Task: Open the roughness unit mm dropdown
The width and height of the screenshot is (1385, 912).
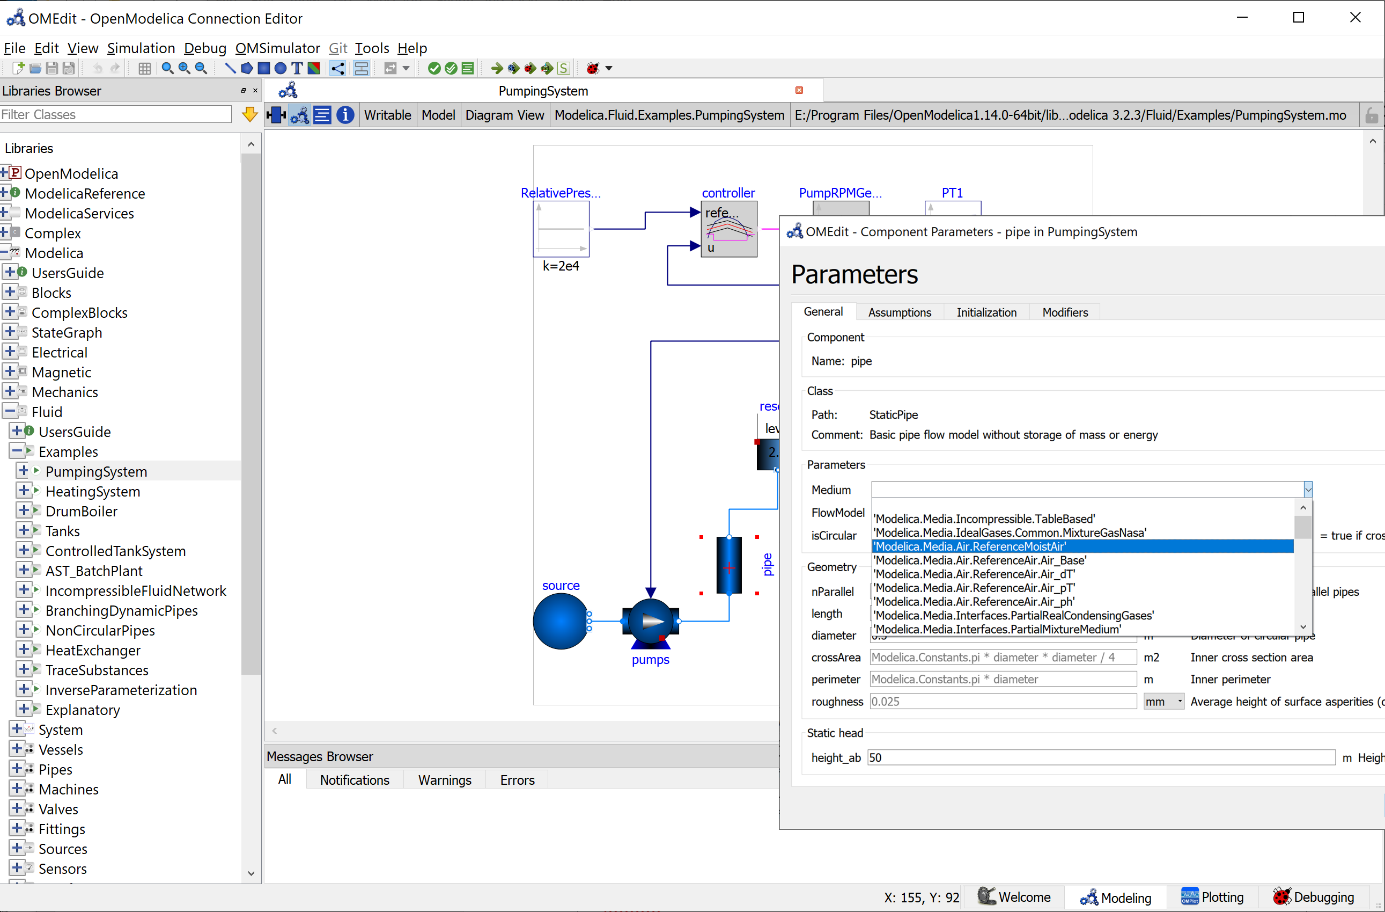Action: tap(1164, 702)
